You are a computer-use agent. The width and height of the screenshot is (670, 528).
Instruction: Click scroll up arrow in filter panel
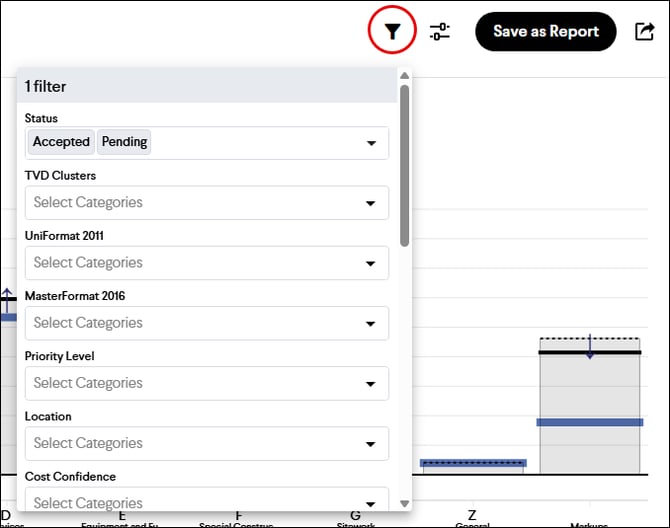[x=404, y=75]
